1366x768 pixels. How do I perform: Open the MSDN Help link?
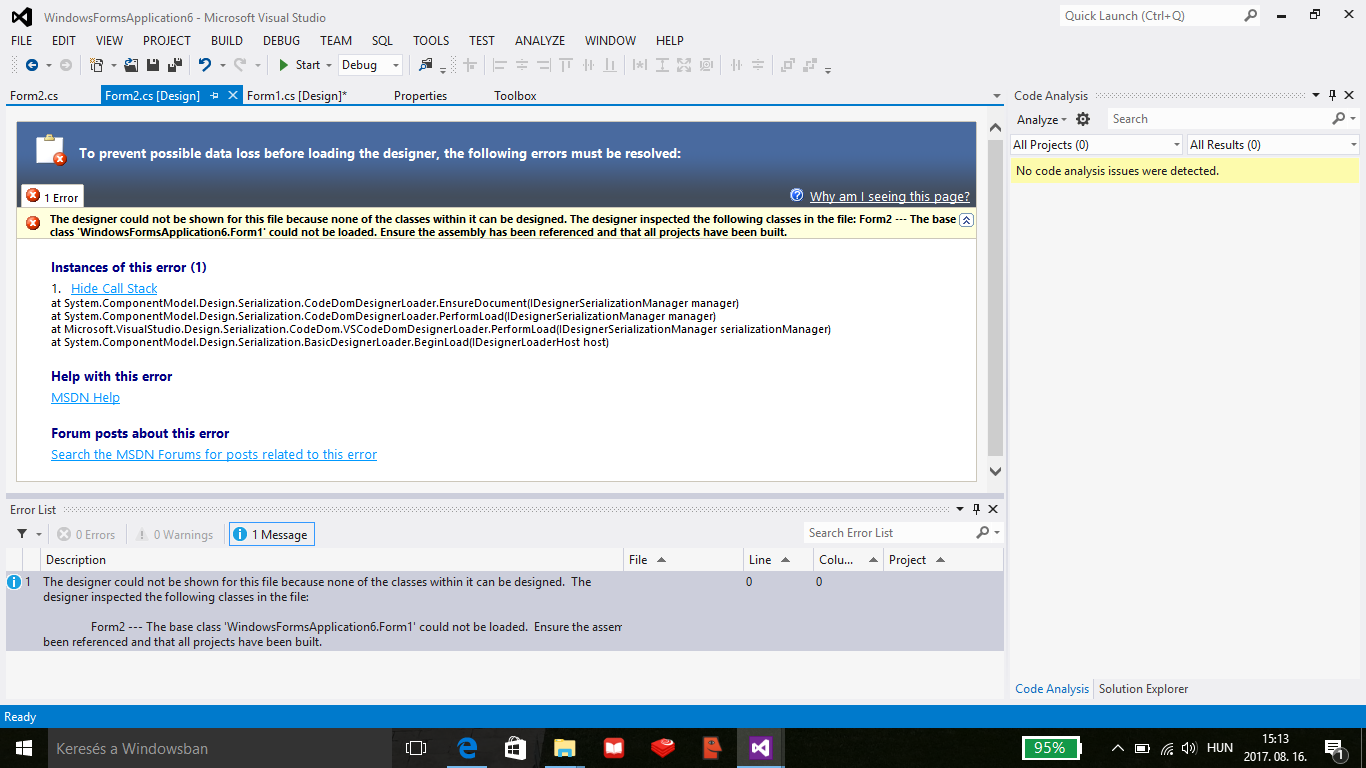(x=85, y=397)
